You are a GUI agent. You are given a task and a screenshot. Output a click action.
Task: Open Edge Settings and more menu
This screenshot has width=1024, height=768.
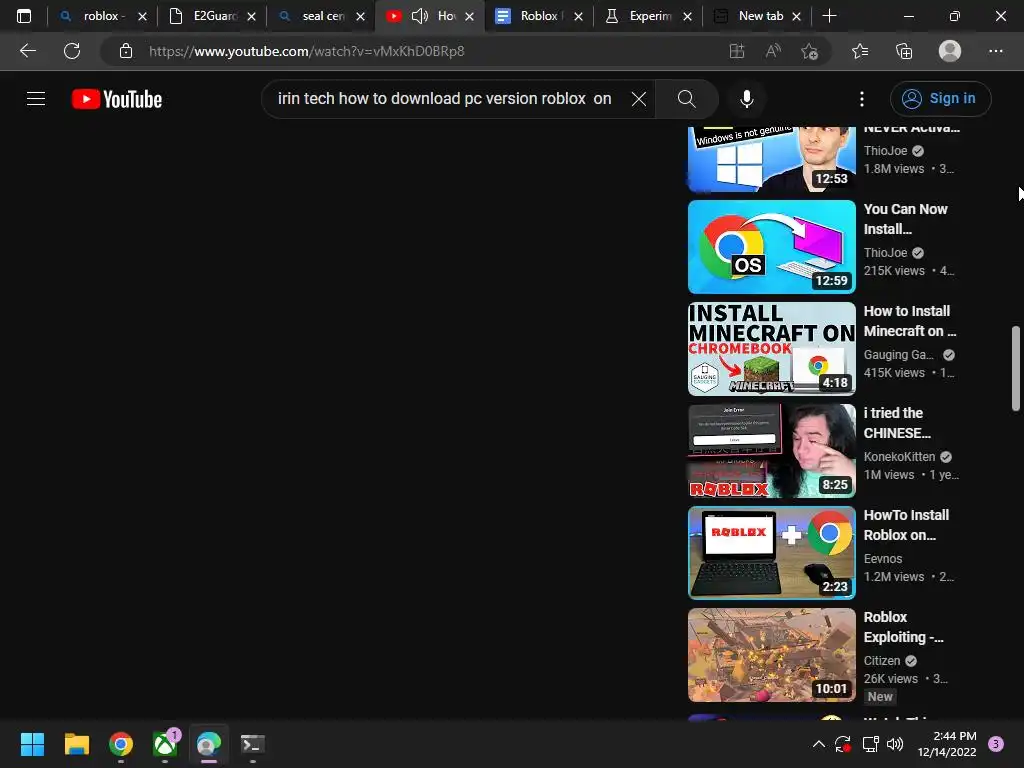pyautogui.click(x=995, y=51)
